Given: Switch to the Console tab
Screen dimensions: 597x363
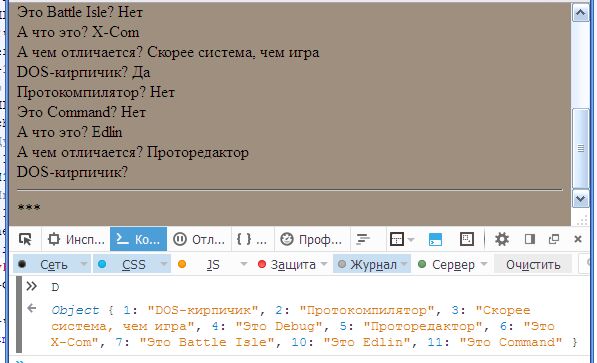Looking at the screenshot, I should coord(138,239).
